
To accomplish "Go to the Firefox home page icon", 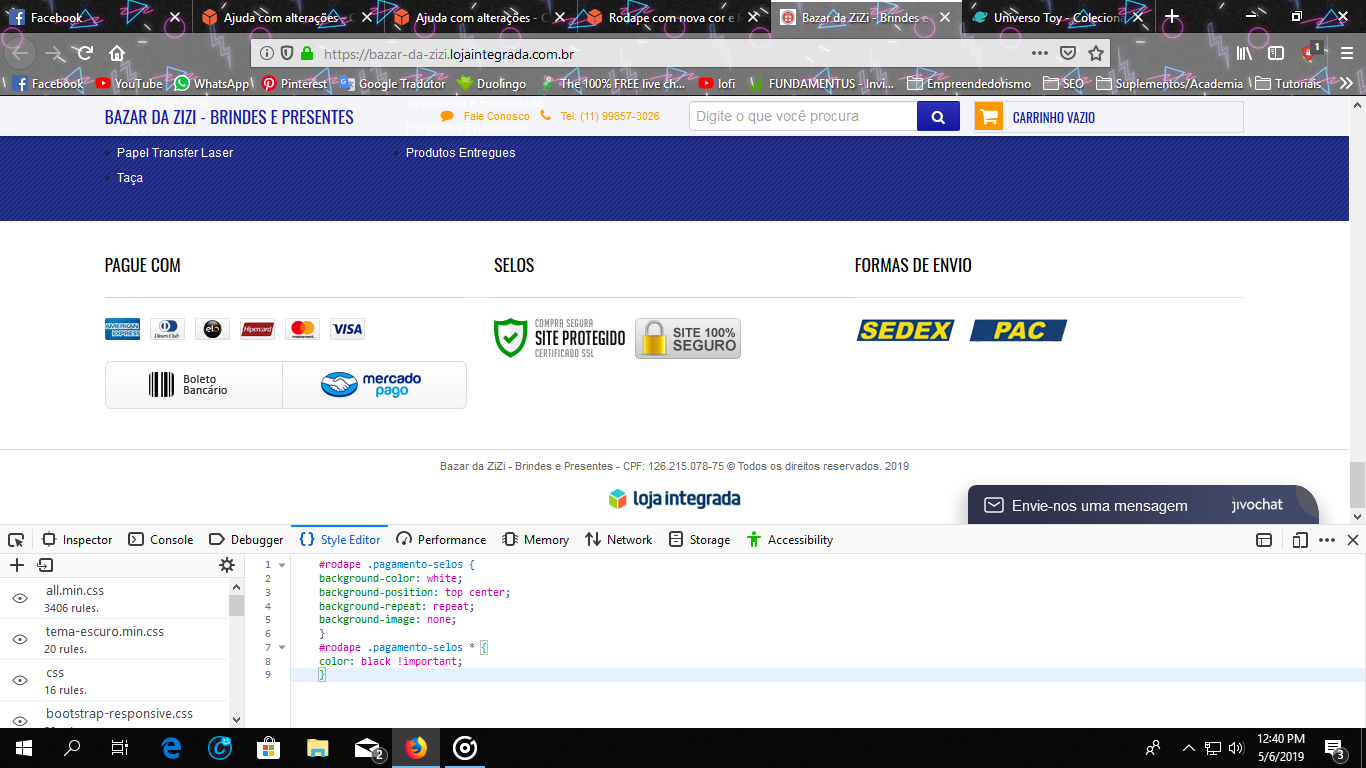I will (117, 53).
